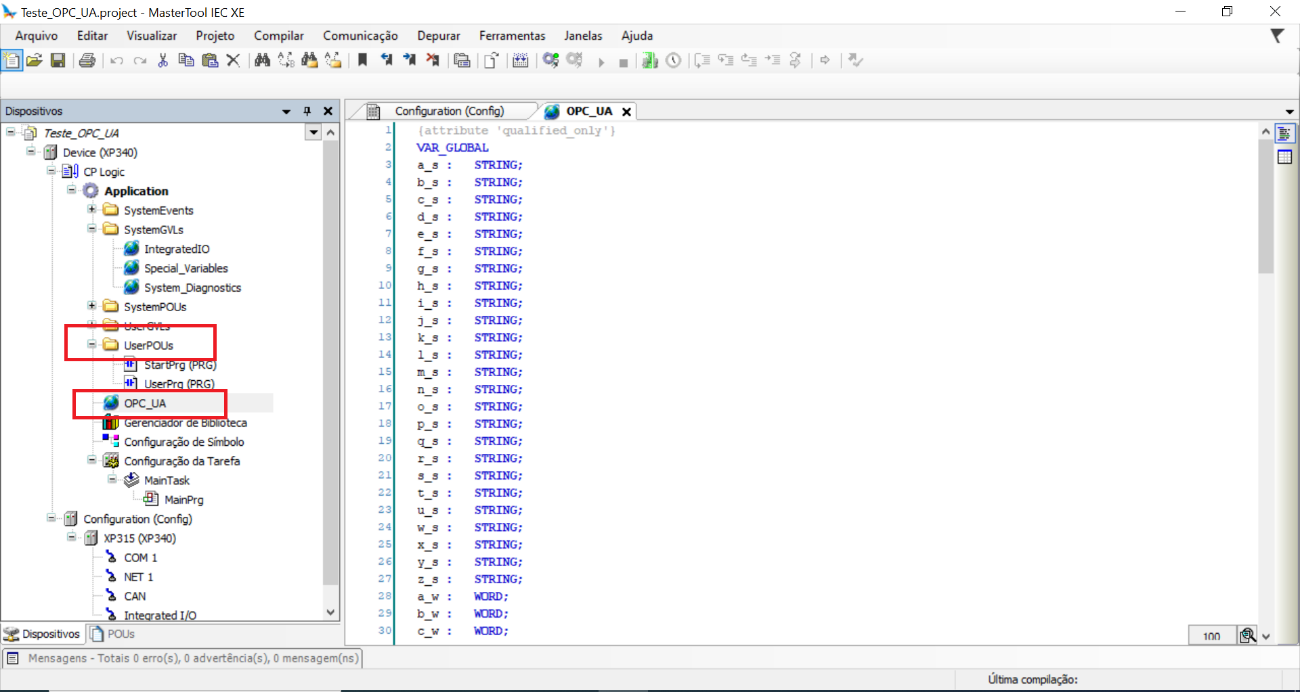Collapse the SystemGVLs folder
Image resolution: width=1300 pixels, height=692 pixels.
(92, 229)
